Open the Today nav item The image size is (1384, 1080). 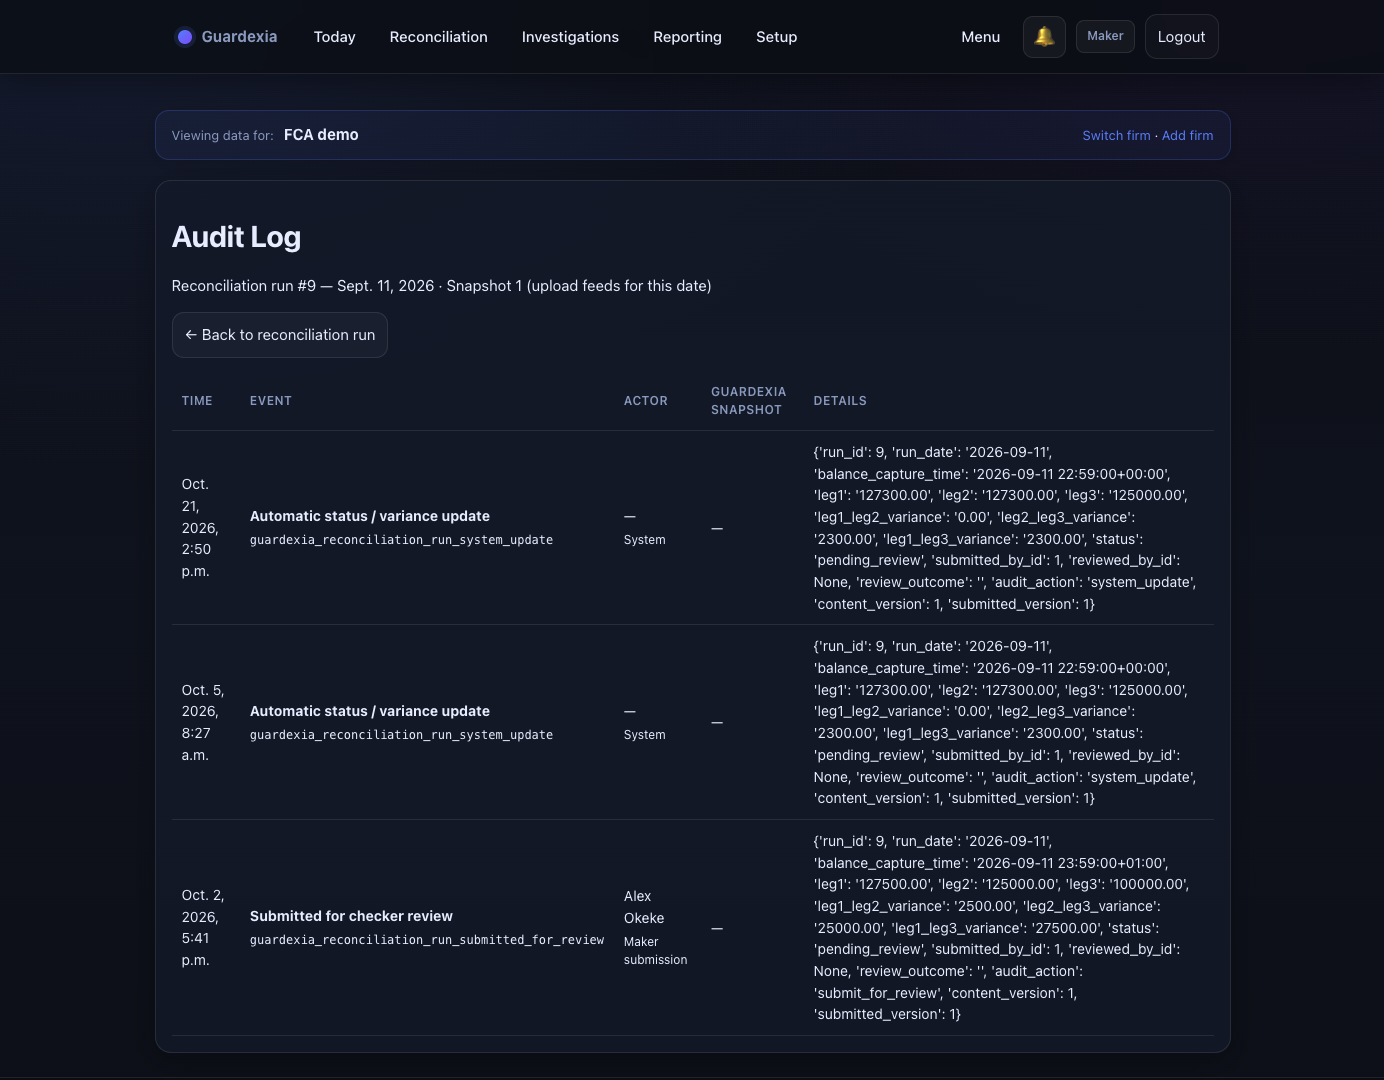pos(334,37)
